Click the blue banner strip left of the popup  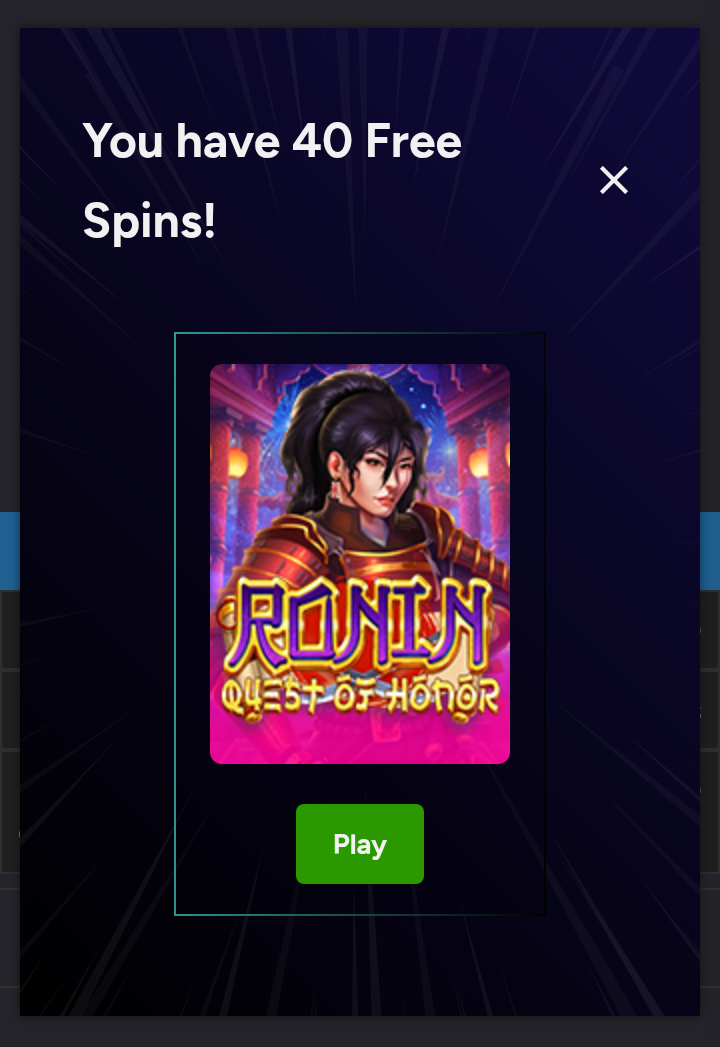tap(10, 551)
